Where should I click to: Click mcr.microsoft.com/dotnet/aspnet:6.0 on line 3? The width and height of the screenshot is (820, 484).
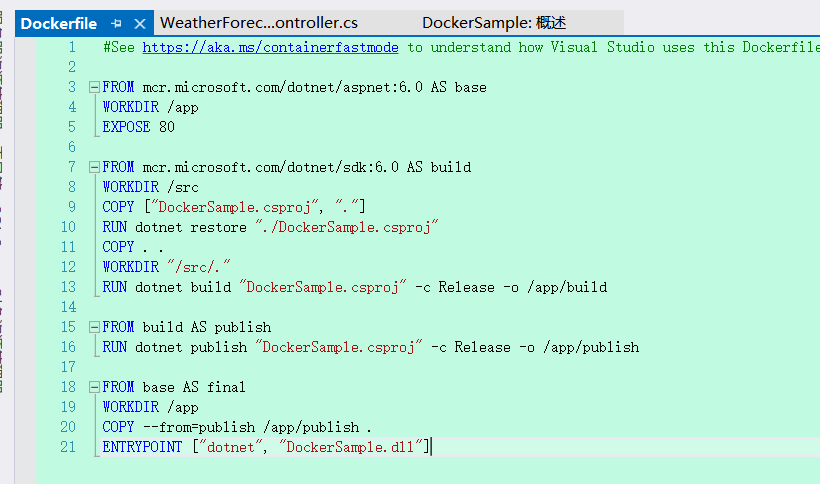(282, 87)
